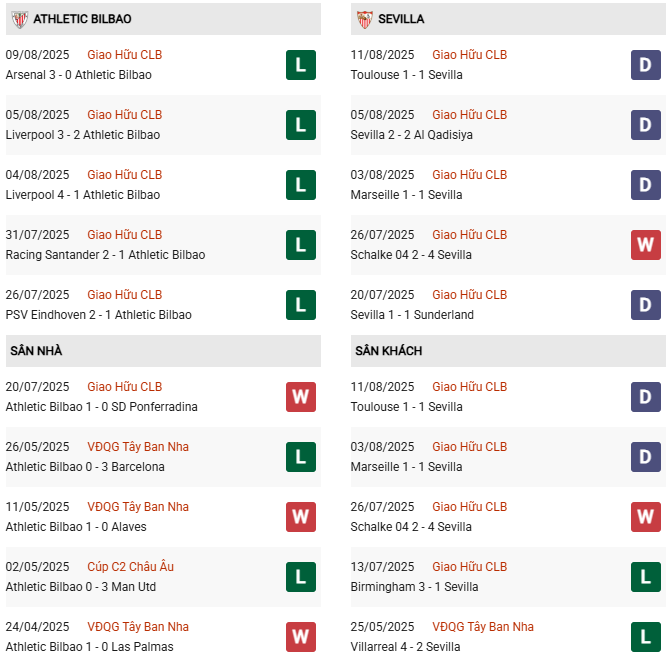The width and height of the screenshot is (666, 660).
Task: Click loss badge for Arsenal 3-0 match
Action: click(300, 65)
